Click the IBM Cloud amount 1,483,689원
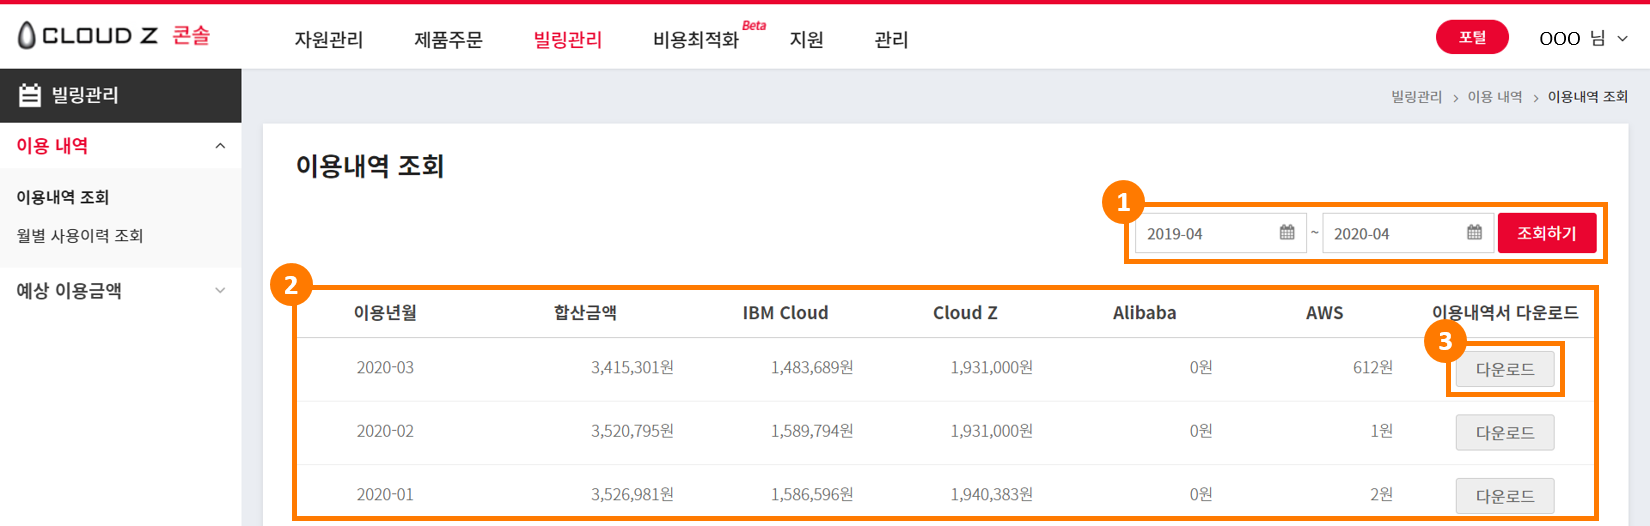The width and height of the screenshot is (1650, 526). tap(812, 368)
